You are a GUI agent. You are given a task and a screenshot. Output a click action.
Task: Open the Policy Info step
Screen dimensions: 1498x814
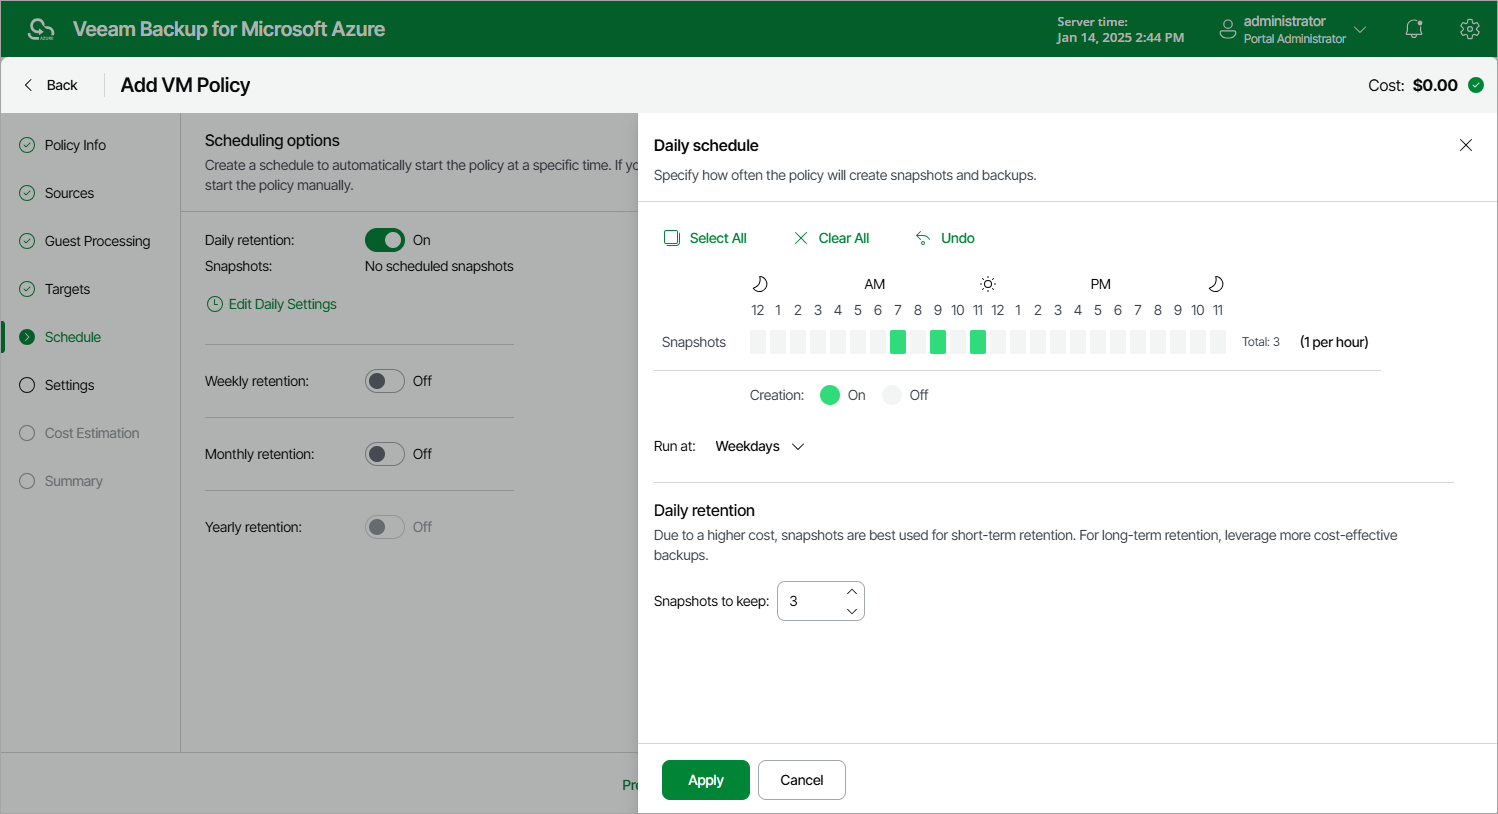pyautogui.click(x=75, y=145)
